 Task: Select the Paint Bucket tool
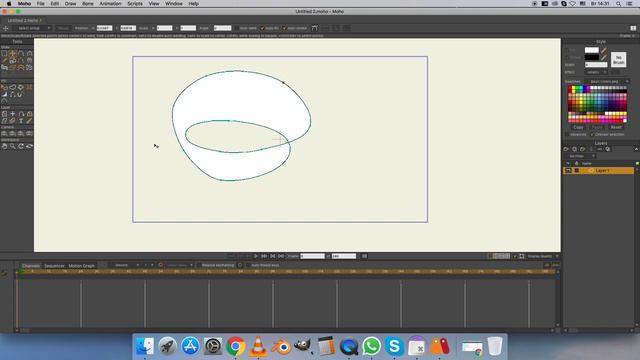(x=21, y=87)
